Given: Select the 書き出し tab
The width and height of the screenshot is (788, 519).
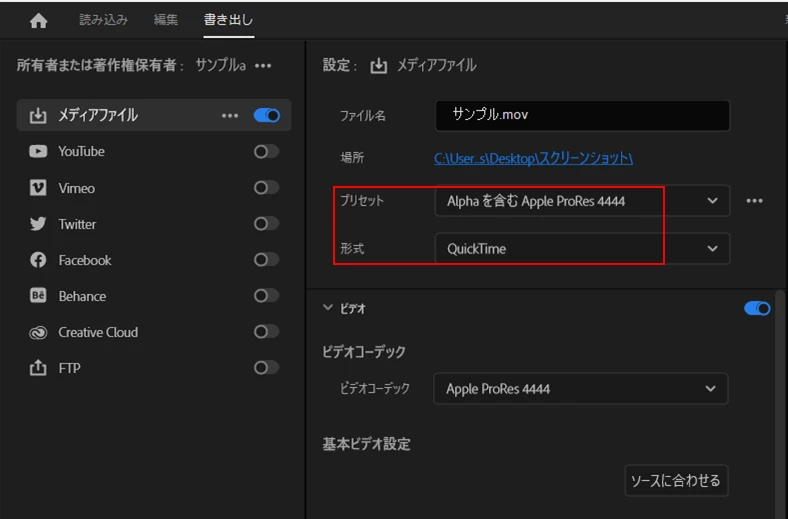Looking at the screenshot, I should coord(228,20).
